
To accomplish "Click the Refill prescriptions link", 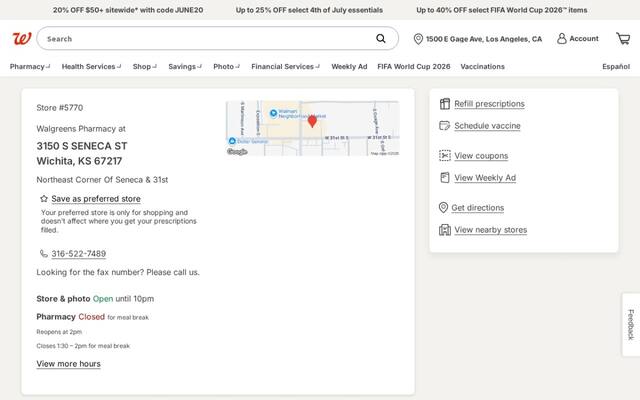I will pyautogui.click(x=489, y=104).
